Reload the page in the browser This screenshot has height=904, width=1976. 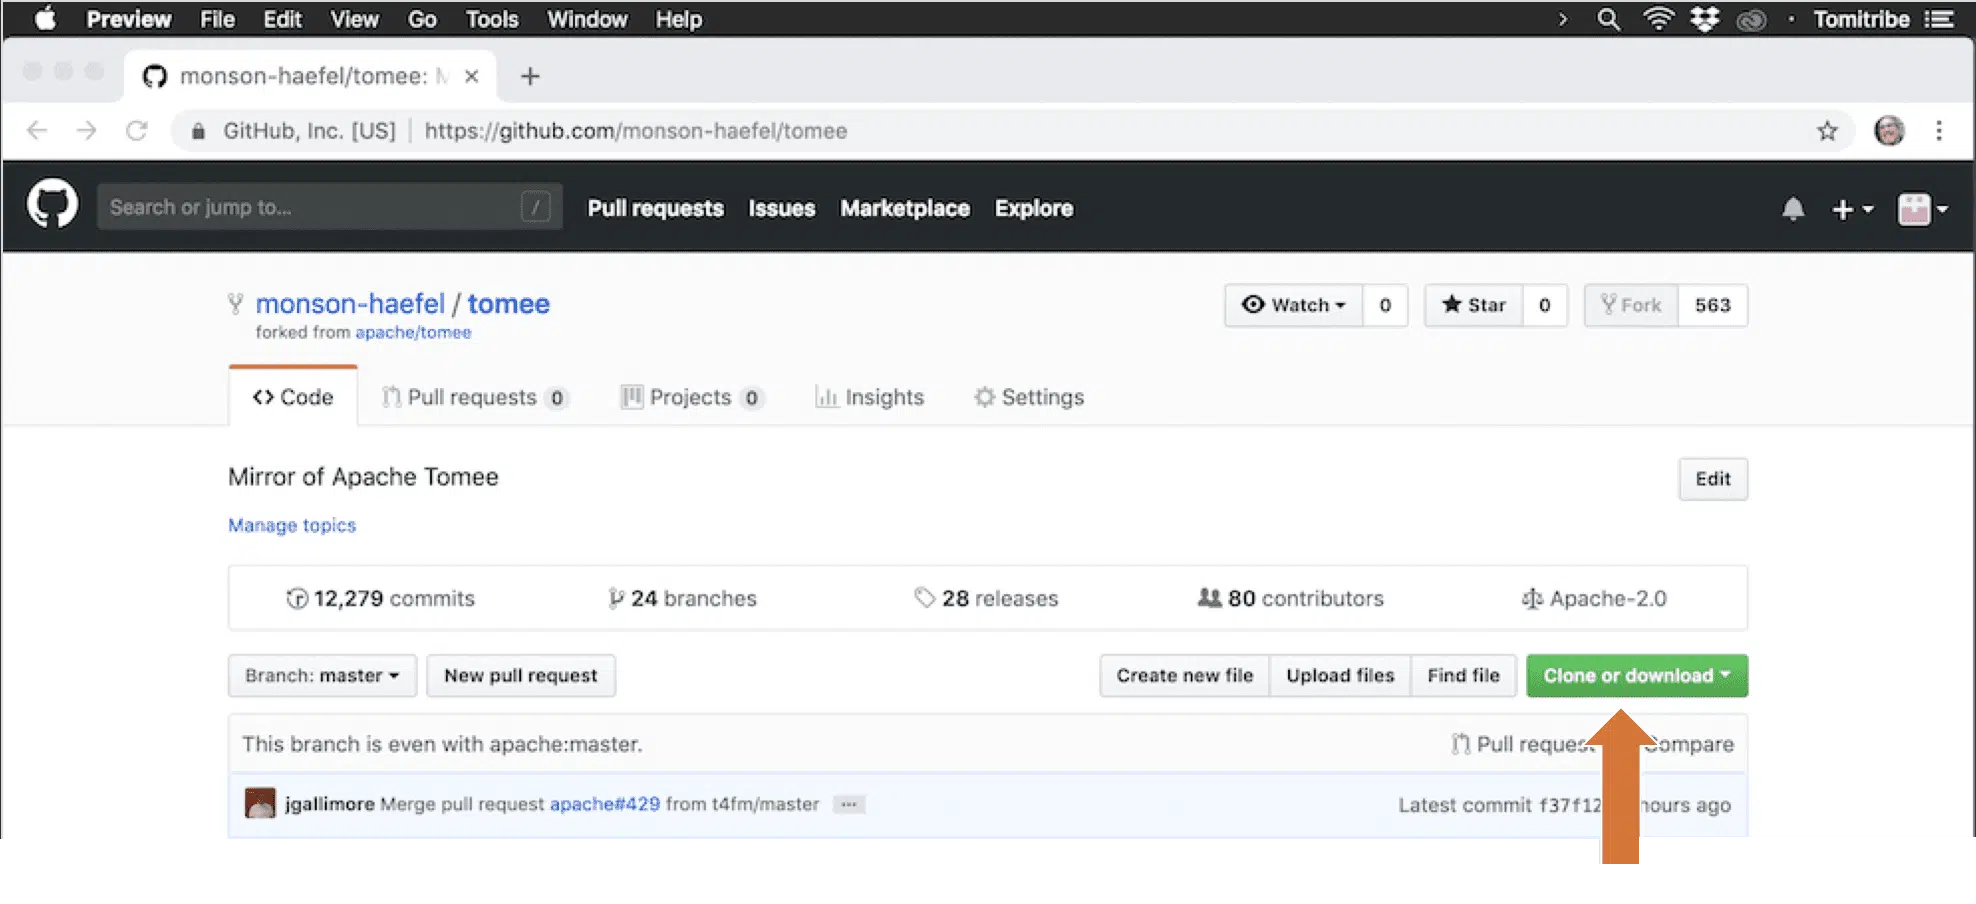pyautogui.click(x=137, y=131)
